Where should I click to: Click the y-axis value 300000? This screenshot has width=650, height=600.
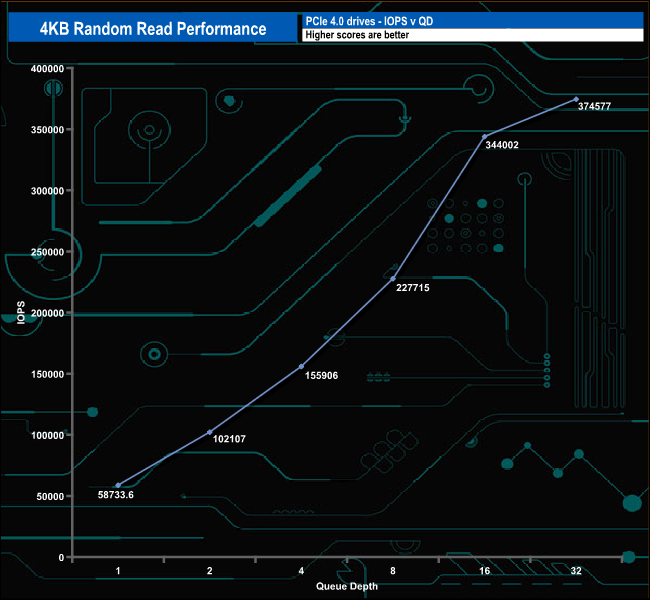(x=47, y=191)
